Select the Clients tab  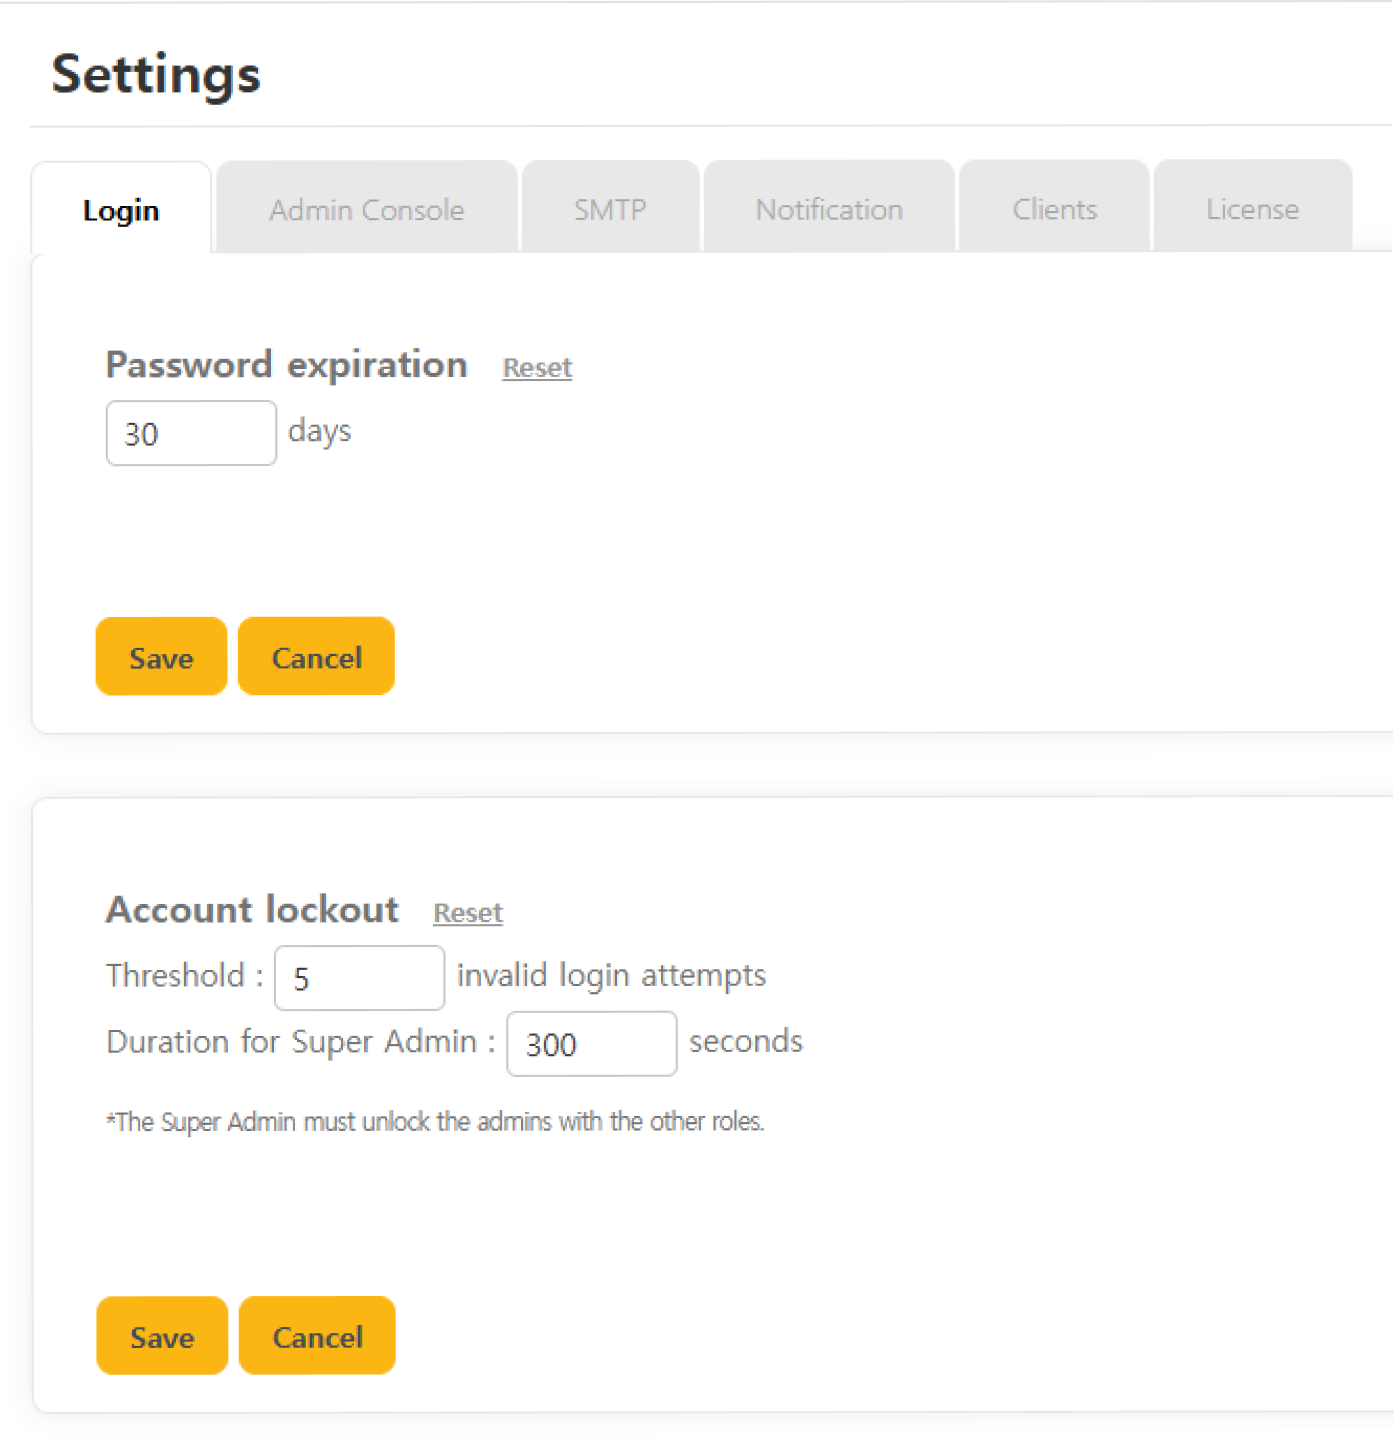tap(1054, 210)
